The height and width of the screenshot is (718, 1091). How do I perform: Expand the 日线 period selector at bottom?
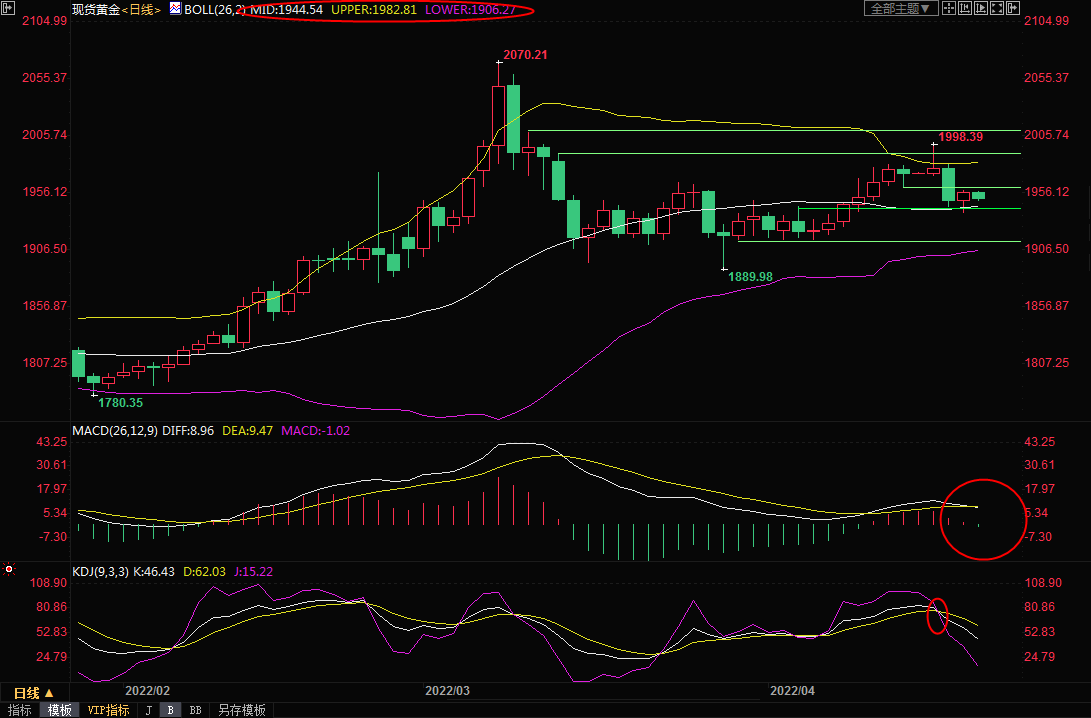coord(33,692)
